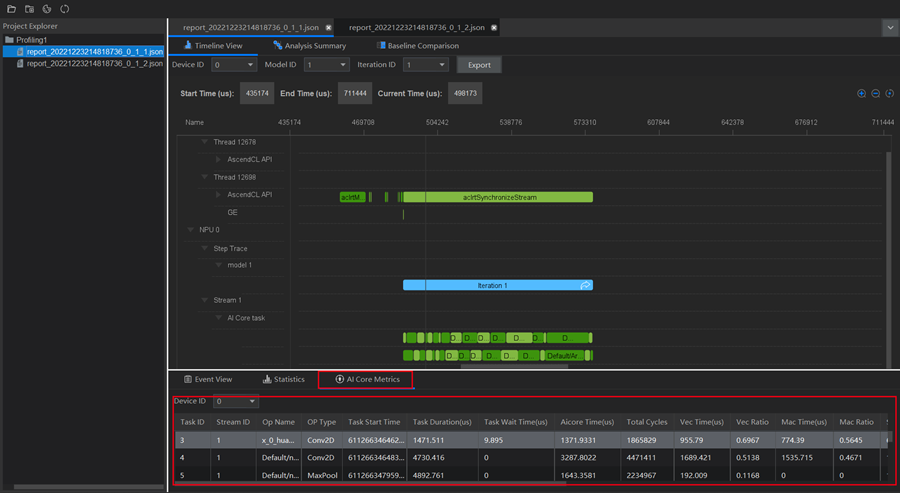This screenshot has height=493, width=900.
Task: Click the open folder icon in top toolbar
Action: point(11,9)
